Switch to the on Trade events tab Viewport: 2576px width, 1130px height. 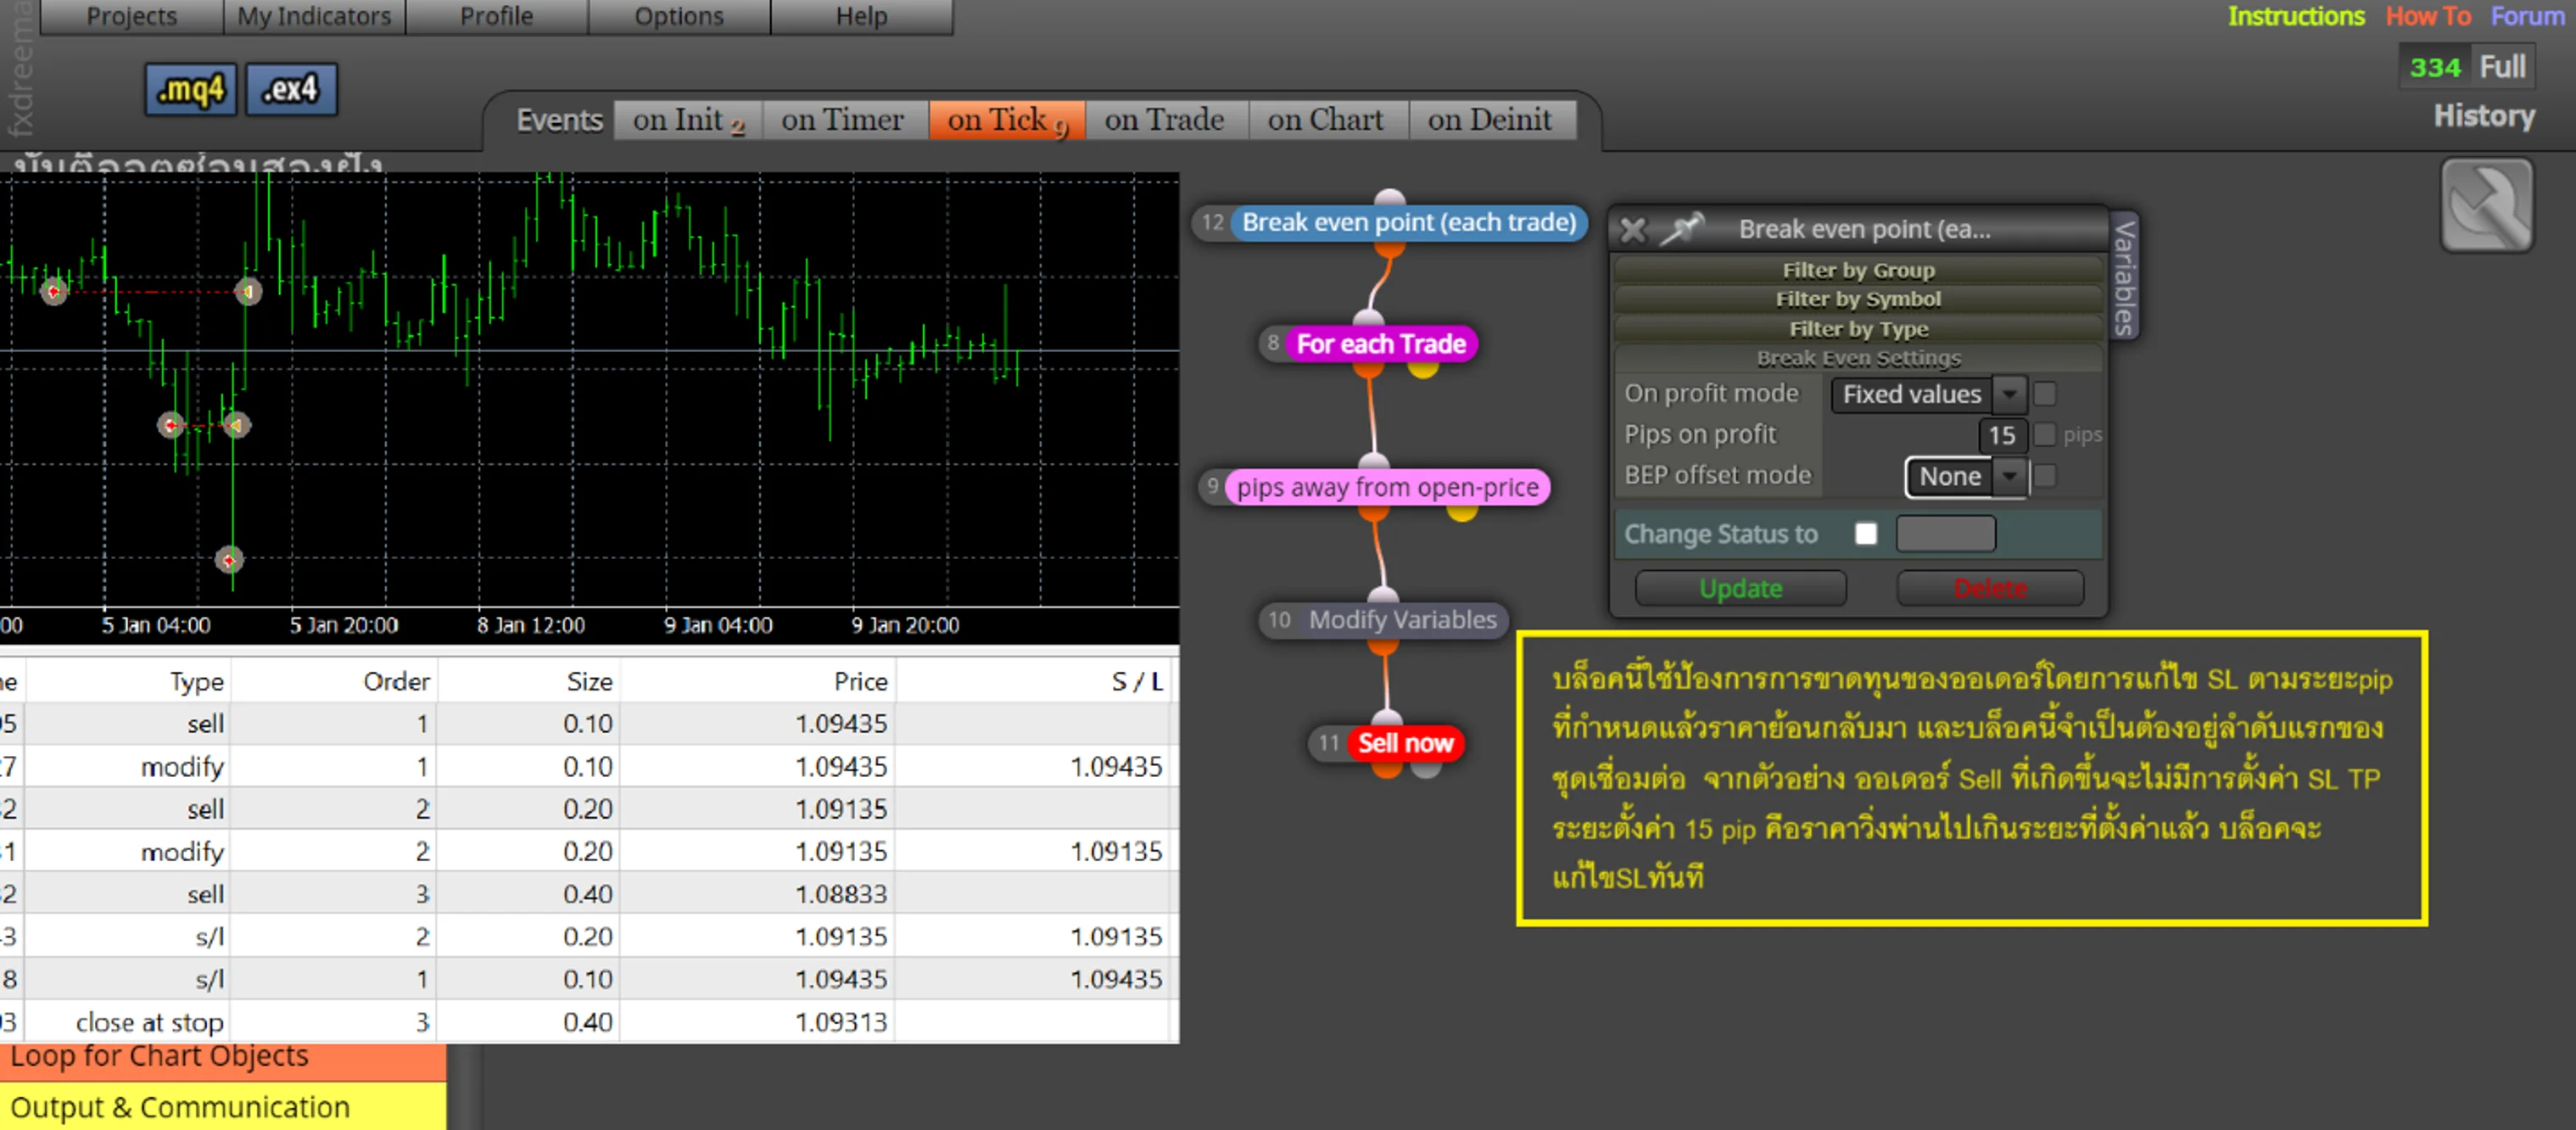(x=1165, y=120)
